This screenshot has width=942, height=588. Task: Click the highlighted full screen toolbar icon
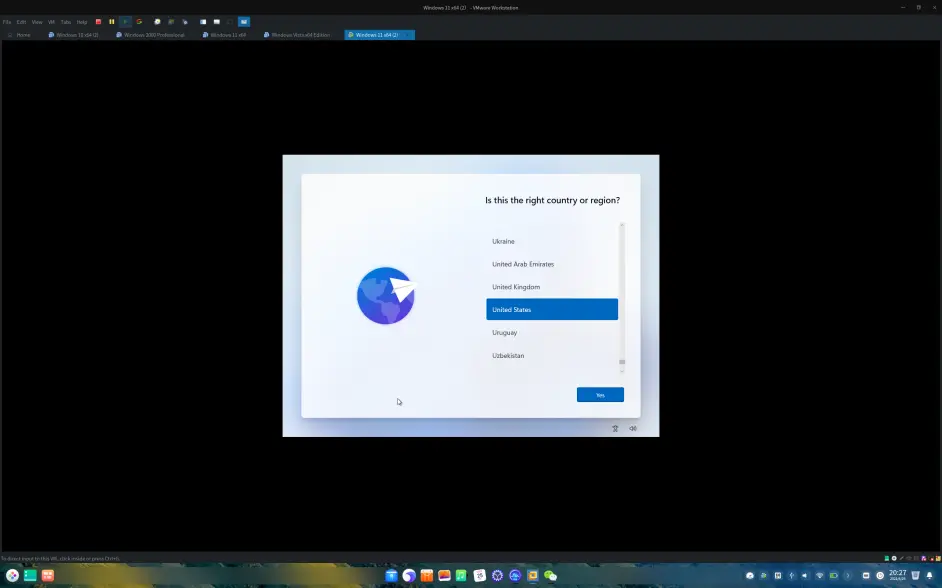[x=244, y=22]
